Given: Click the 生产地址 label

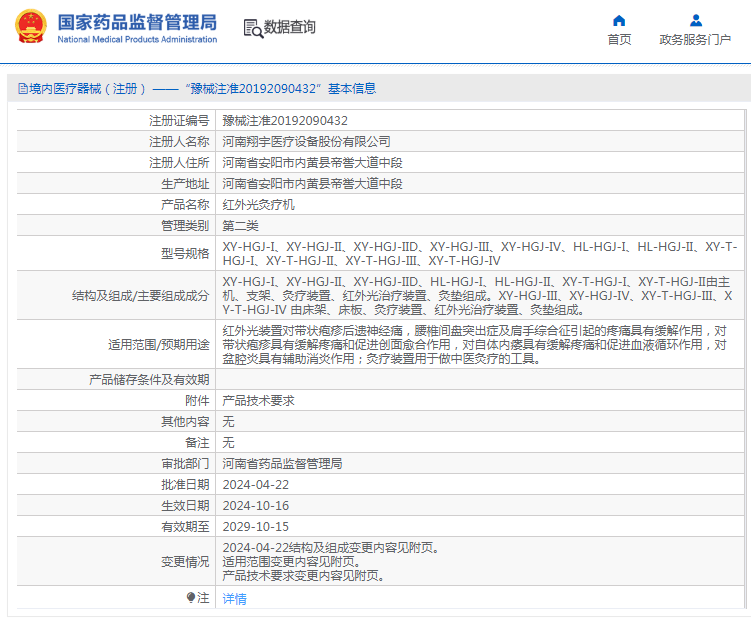Looking at the screenshot, I should [185, 184].
